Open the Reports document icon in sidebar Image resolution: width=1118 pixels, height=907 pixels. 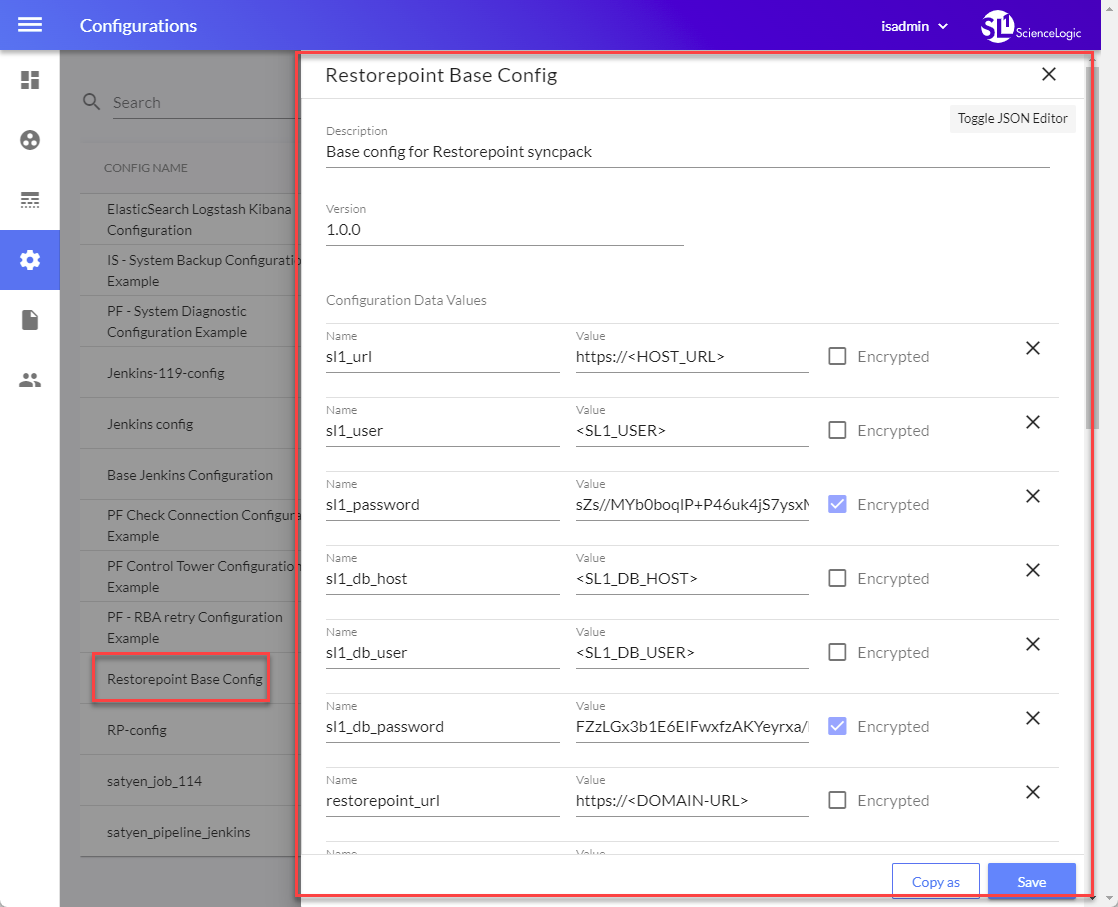click(30, 320)
